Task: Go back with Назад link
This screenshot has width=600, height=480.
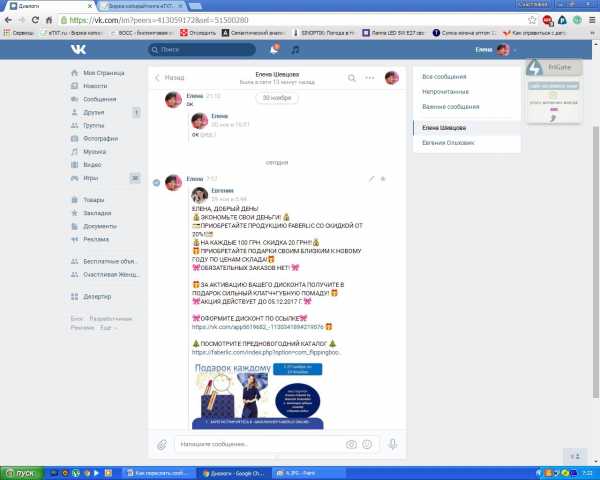Action: click(170, 78)
